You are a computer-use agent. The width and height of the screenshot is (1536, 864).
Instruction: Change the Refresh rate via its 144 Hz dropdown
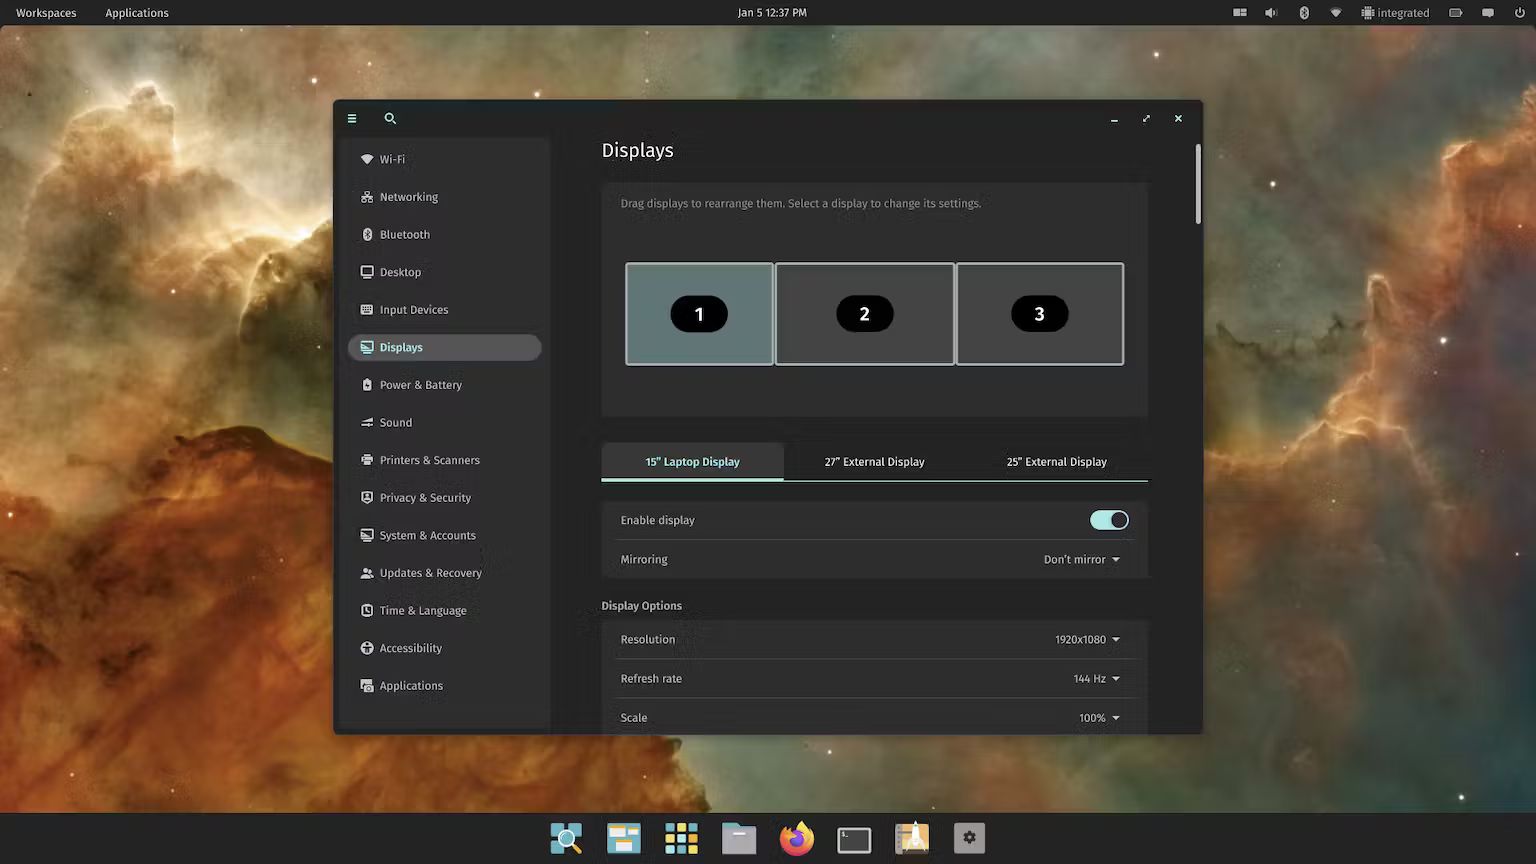coord(1095,678)
